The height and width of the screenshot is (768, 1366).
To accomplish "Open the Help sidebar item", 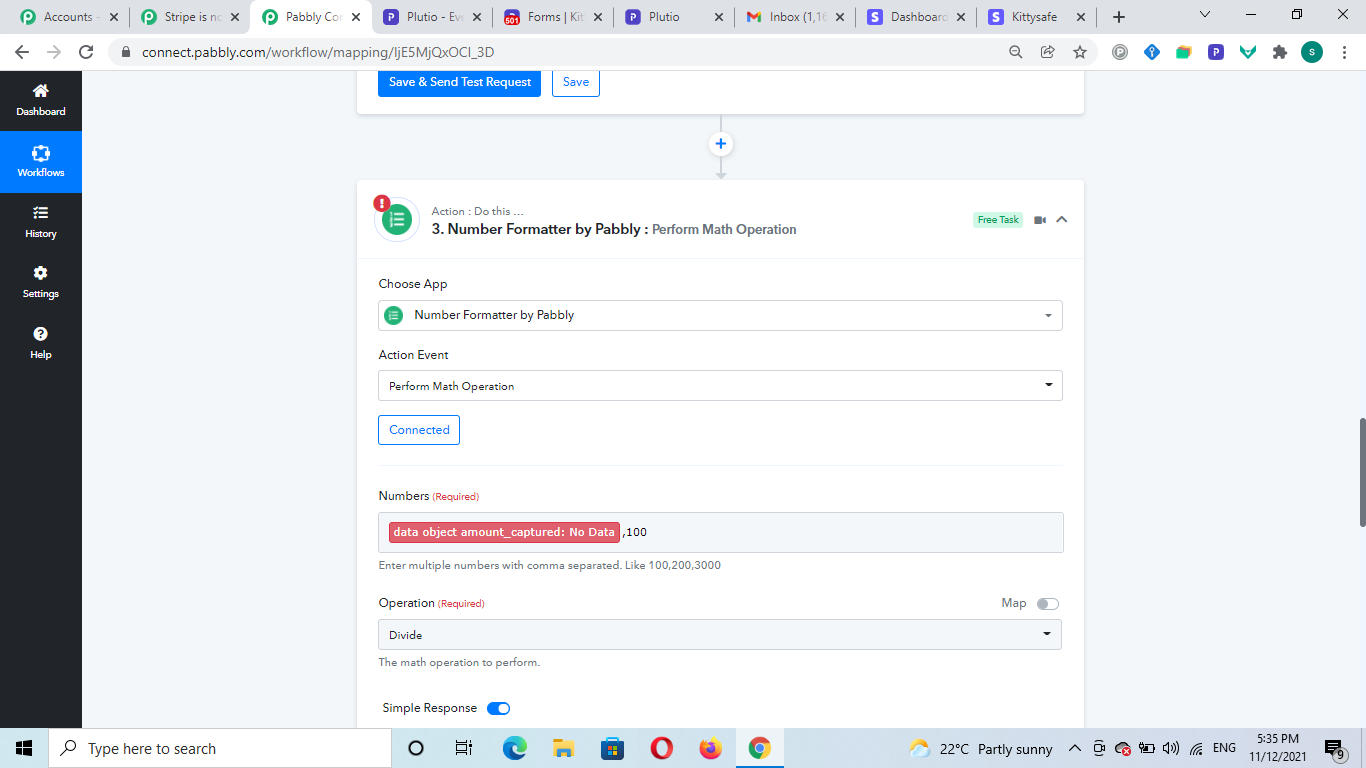I will pyautogui.click(x=41, y=343).
